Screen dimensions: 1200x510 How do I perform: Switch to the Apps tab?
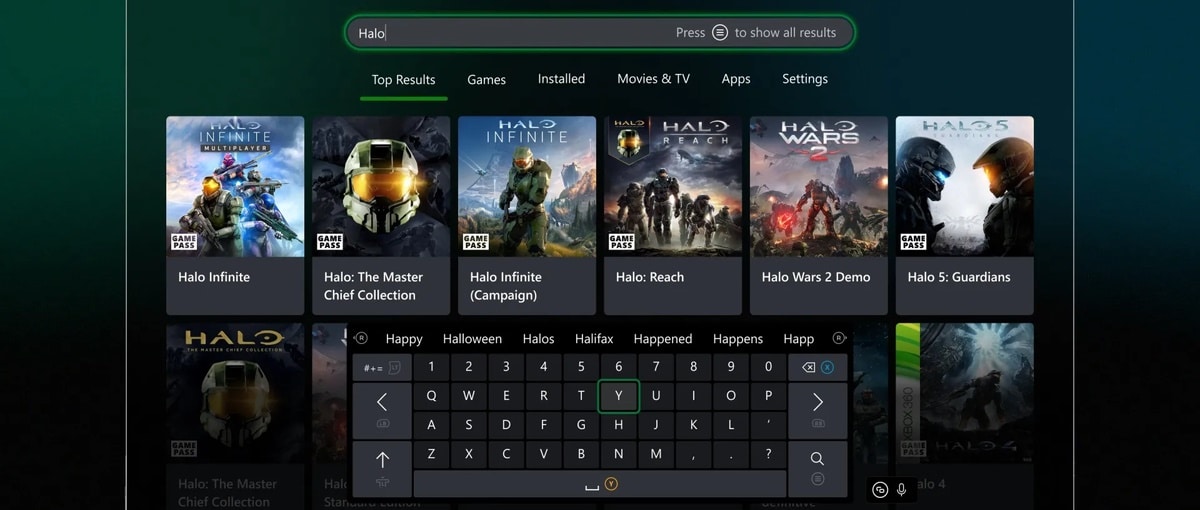click(736, 80)
